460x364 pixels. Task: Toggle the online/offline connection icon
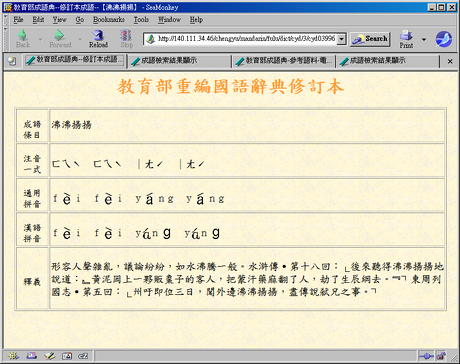coord(426,356)
